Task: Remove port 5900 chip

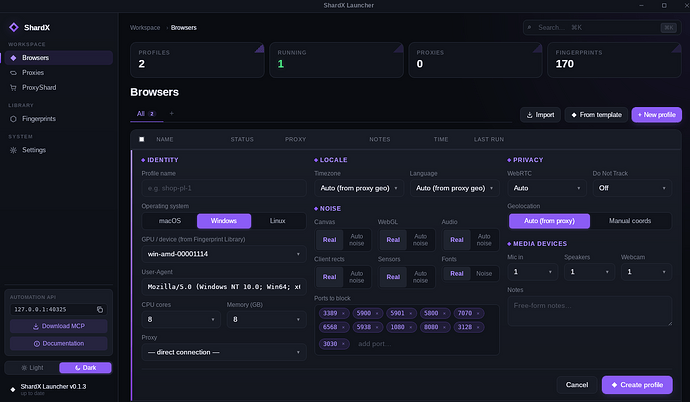Action: (x=377, y=313)
